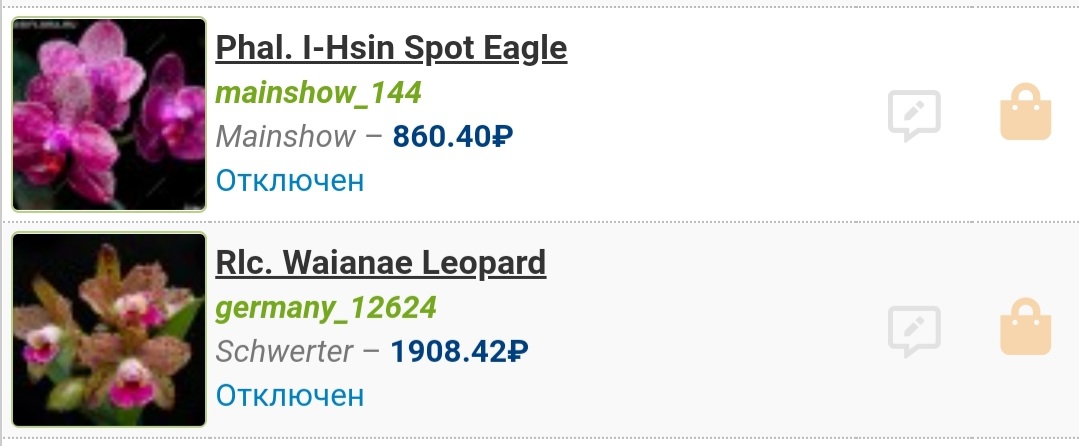
Task: Open comment editor for Rlc. Waianae Leopard
Action: click(x=914, y=331)
